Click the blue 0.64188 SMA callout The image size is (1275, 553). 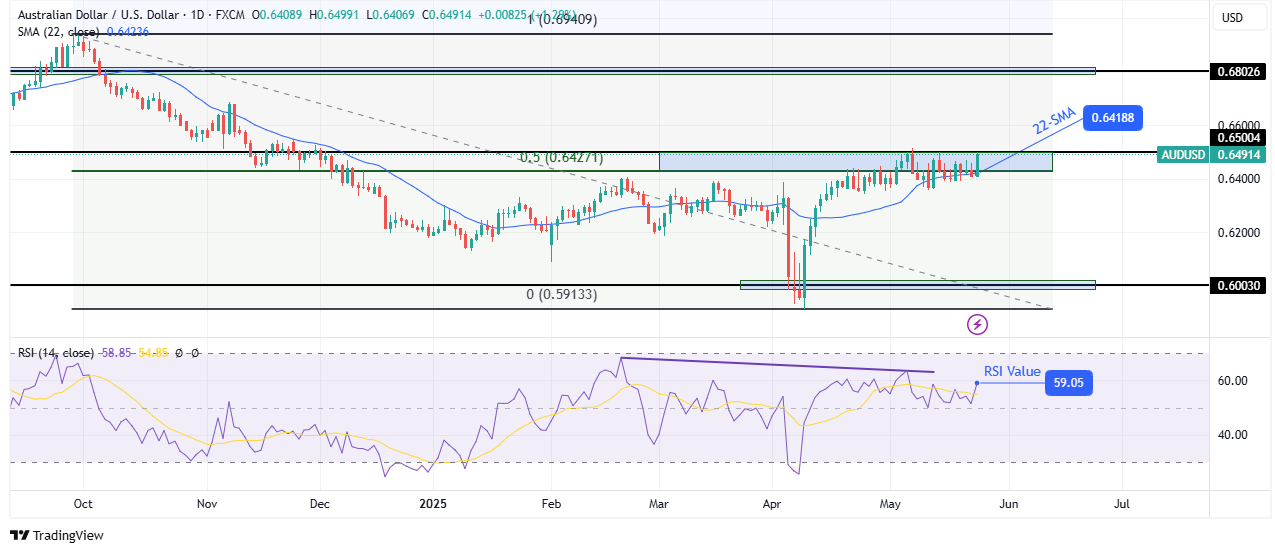point(1113,118)
